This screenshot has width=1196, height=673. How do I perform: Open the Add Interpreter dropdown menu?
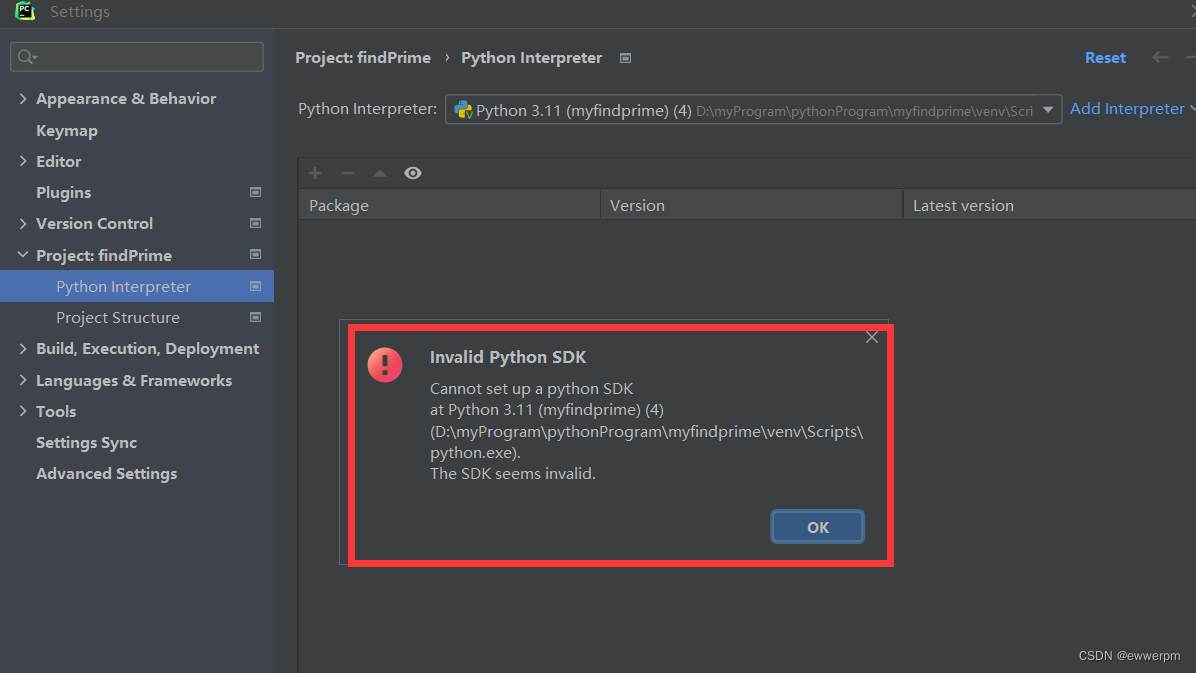point(1128,108)
